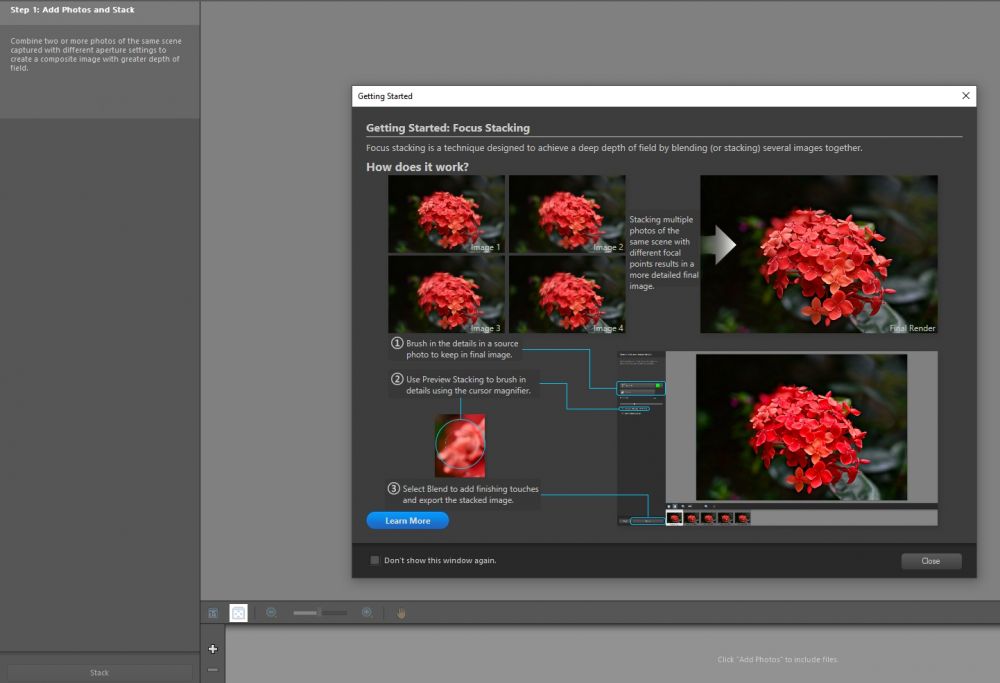Click the actual size view icon
1000x683 pixels.
coord(213,613)
